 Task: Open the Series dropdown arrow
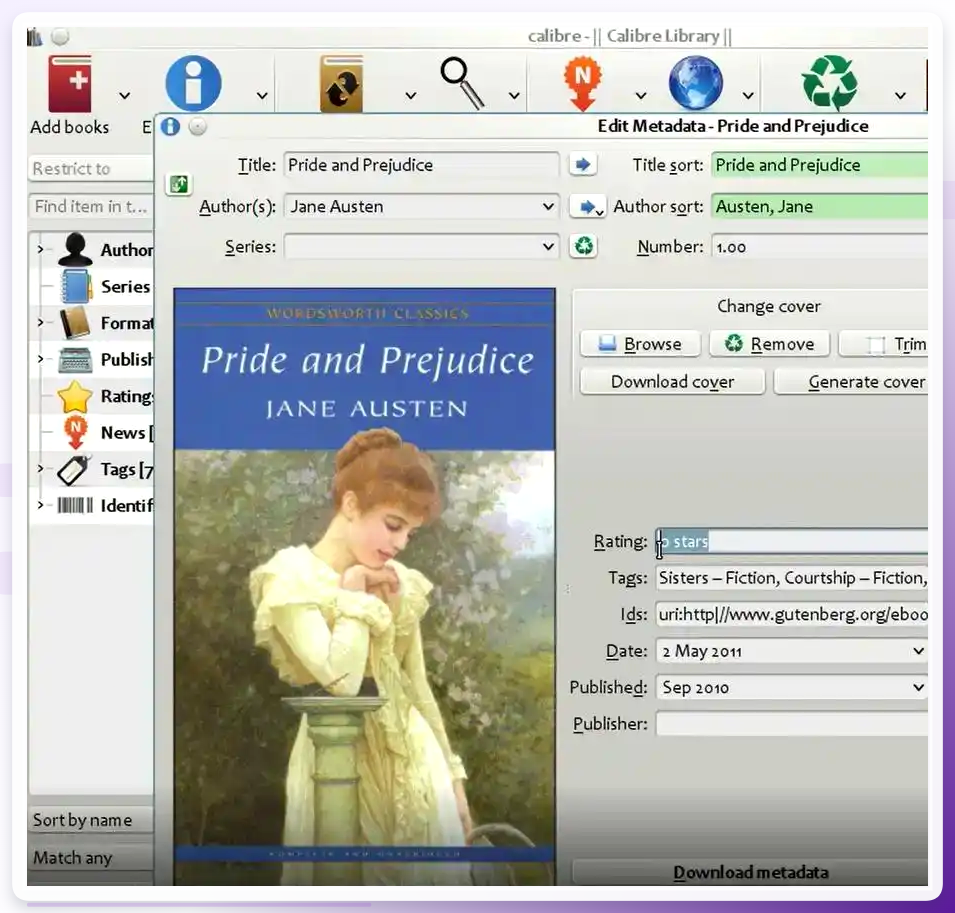click(548, 247)
